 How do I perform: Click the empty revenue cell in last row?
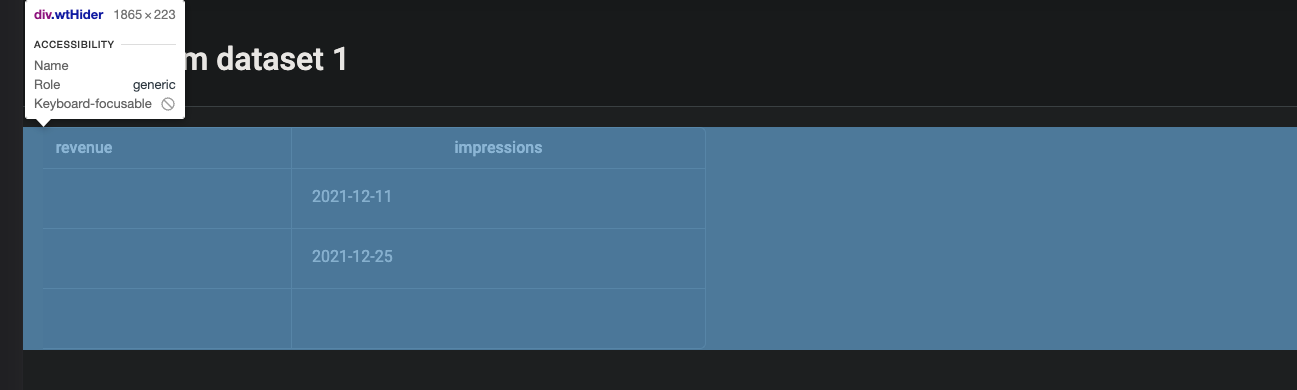(x=167, y=318)
